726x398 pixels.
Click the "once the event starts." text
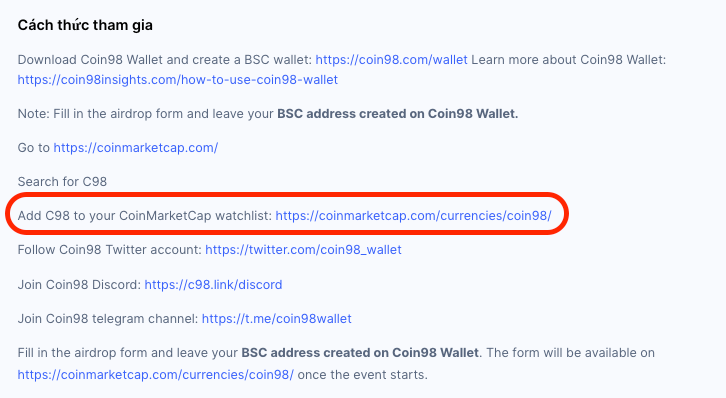pos(363,374)
